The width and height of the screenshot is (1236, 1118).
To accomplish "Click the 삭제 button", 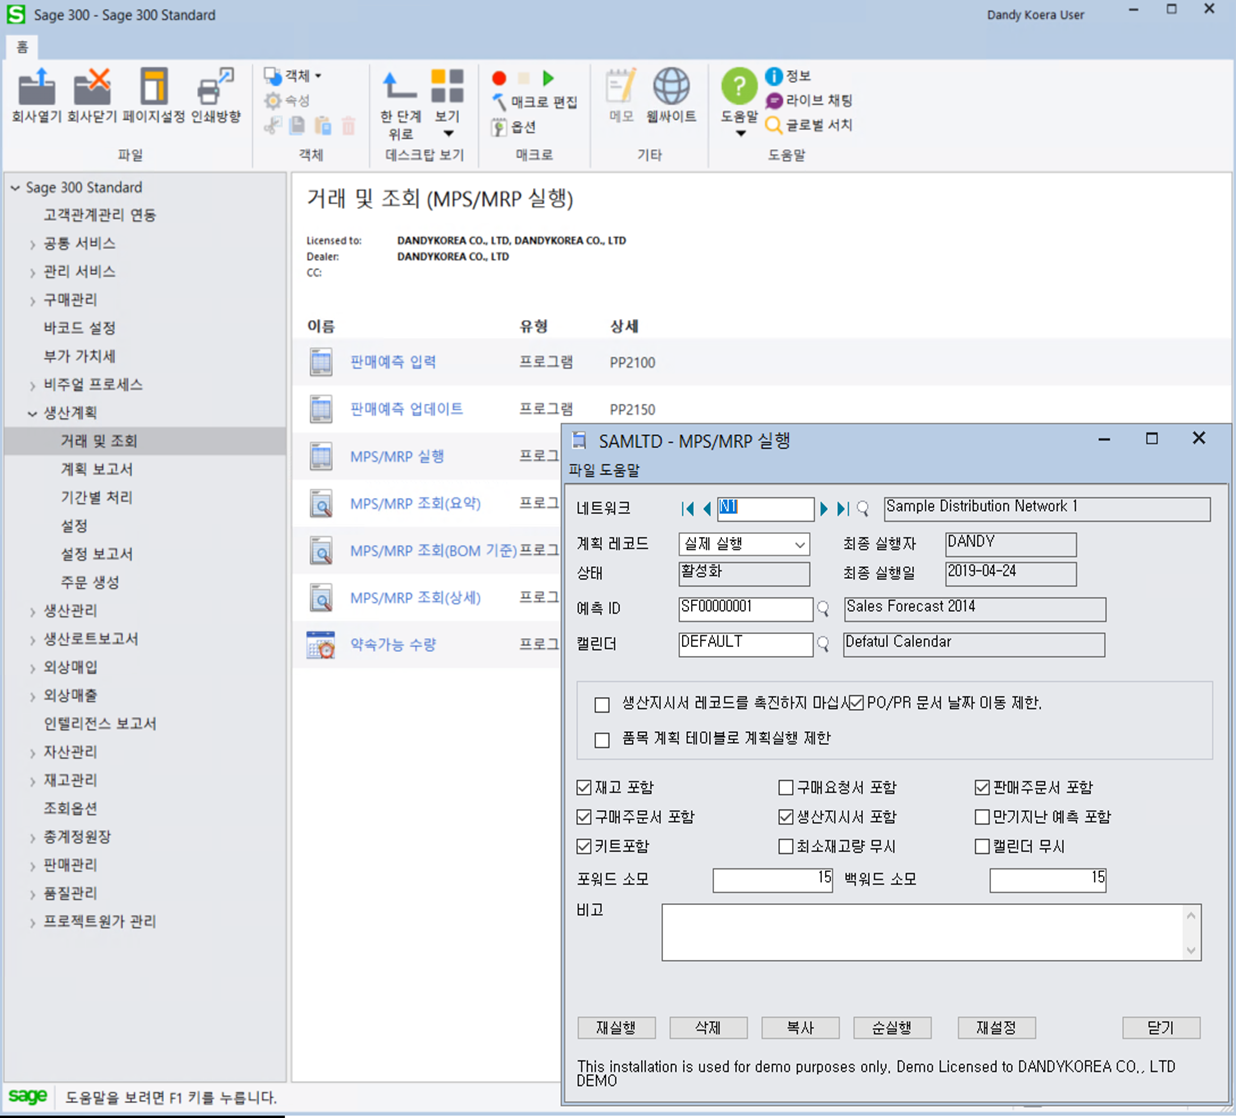I will pyautogui.click(x=708, y=1028).
